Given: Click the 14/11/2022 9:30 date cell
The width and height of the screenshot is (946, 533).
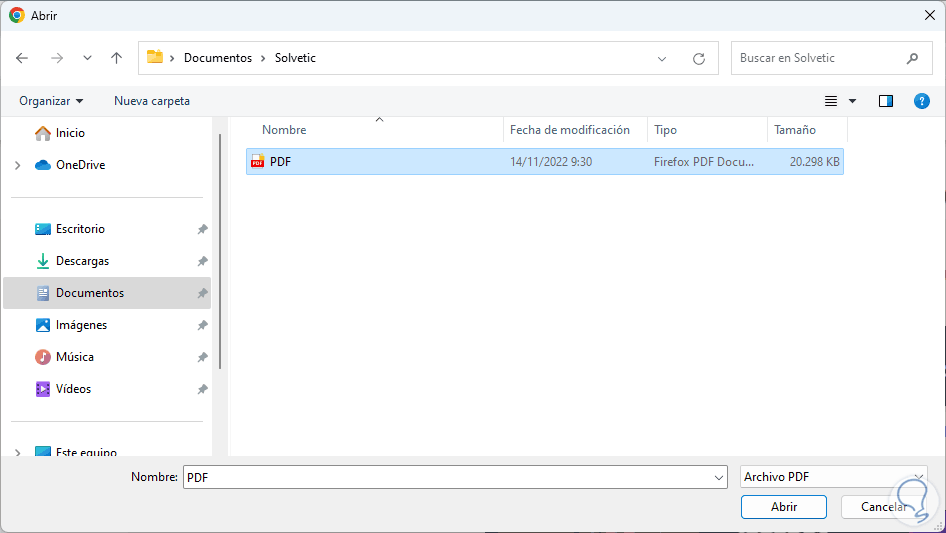Looking at the screenshot, I should coord(551,162).
